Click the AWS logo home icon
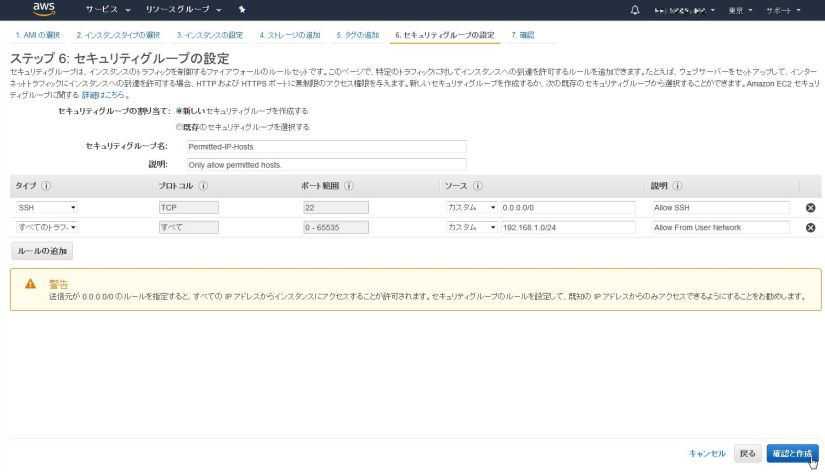The width and height of the screenshot is (825, 472). click(43, 10)
